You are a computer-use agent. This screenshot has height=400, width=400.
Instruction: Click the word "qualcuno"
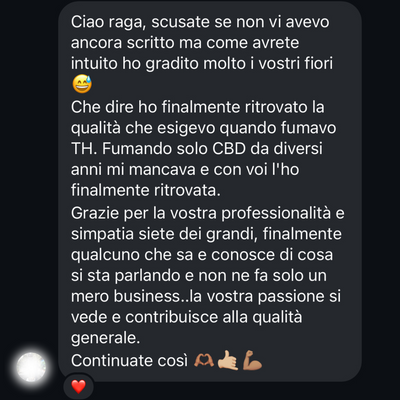[105, 255]
